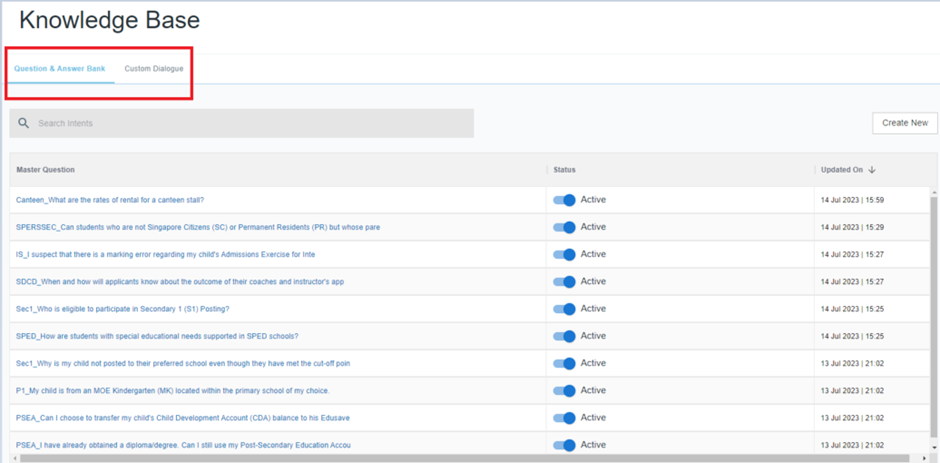Open Sec1 Who is eligible S1 Posting question

123,309
